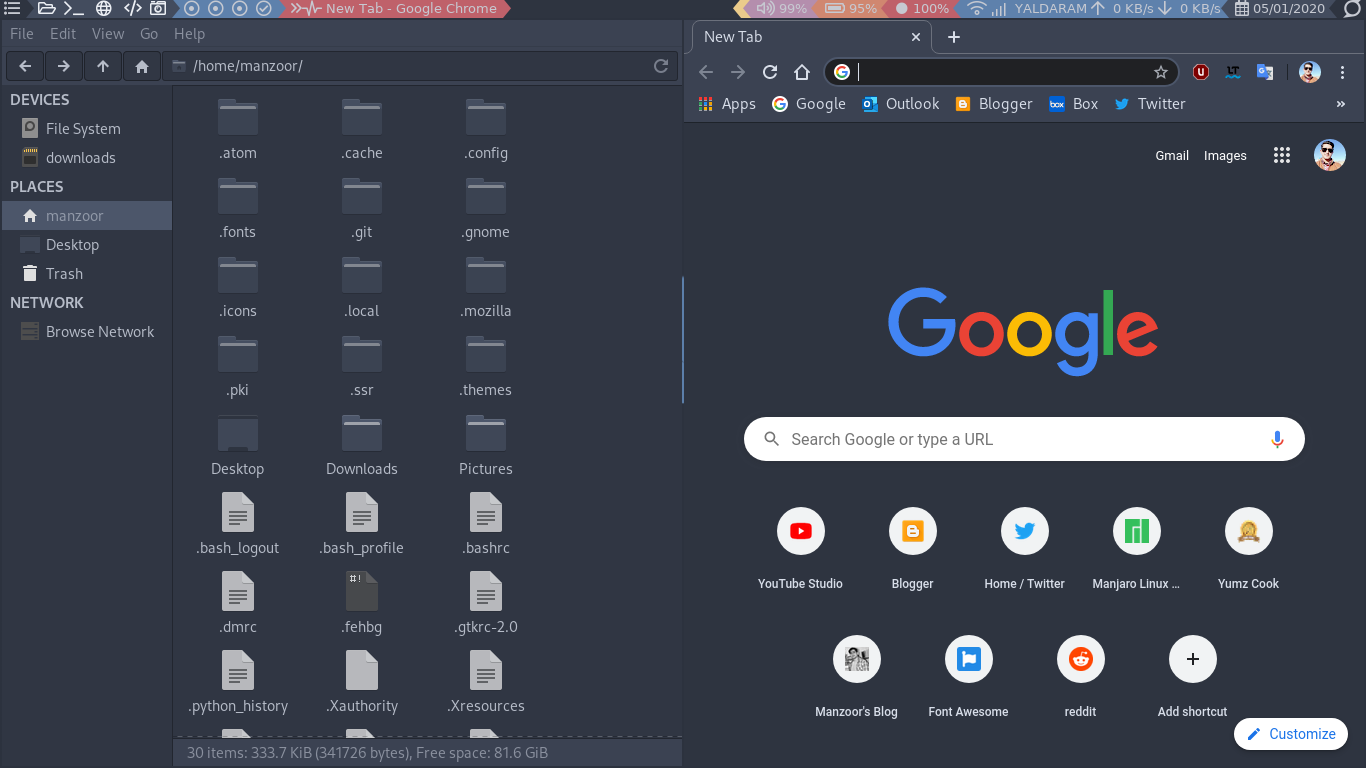Open Chrome three-dot menu
Screen dimensions: 1366x768
tap(1343, 72)
